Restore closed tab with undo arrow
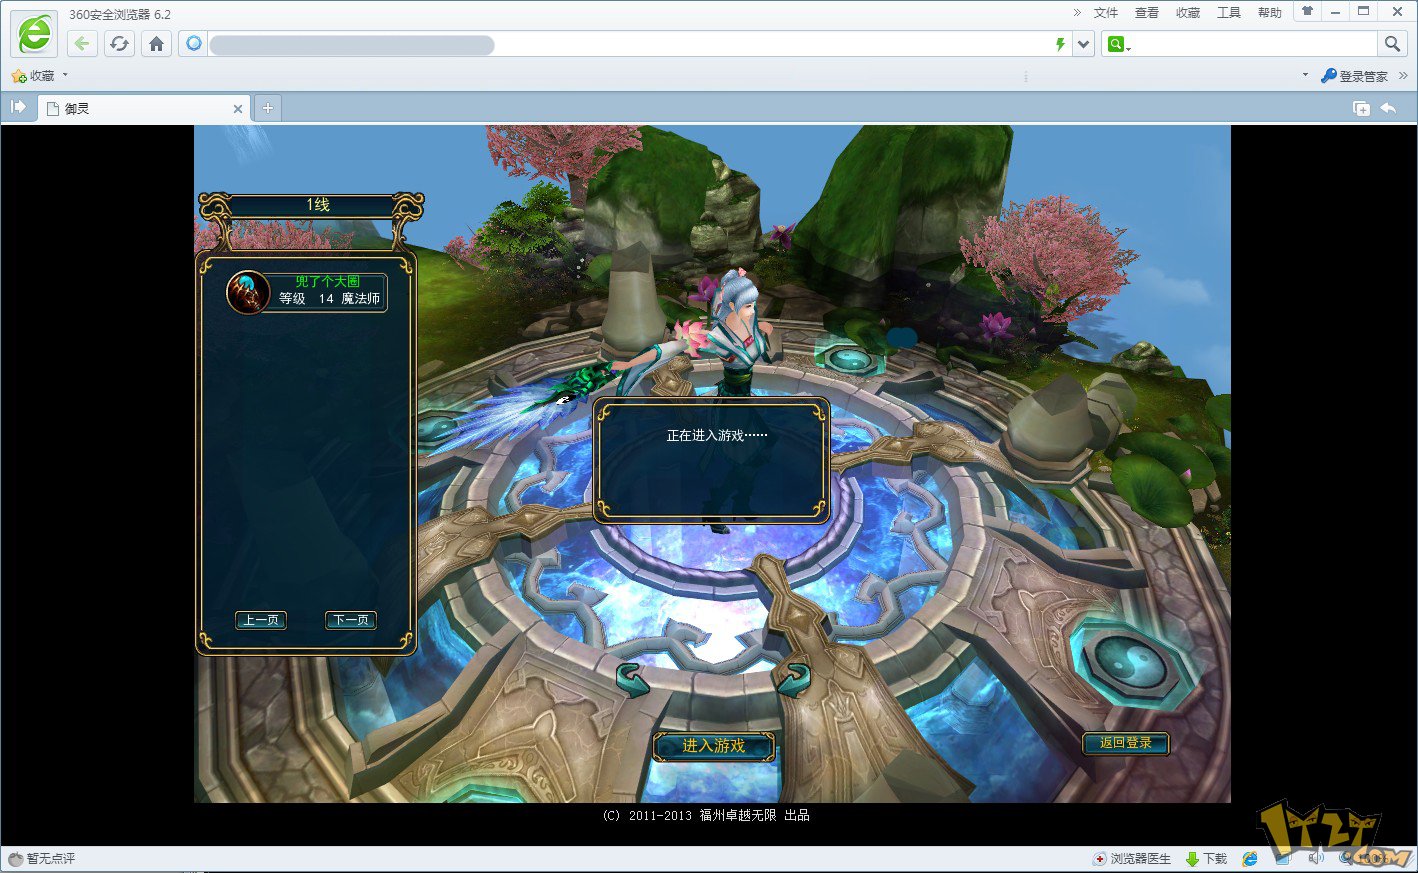This screenshot has height=873, width=1418. (x=1388, y=108)
